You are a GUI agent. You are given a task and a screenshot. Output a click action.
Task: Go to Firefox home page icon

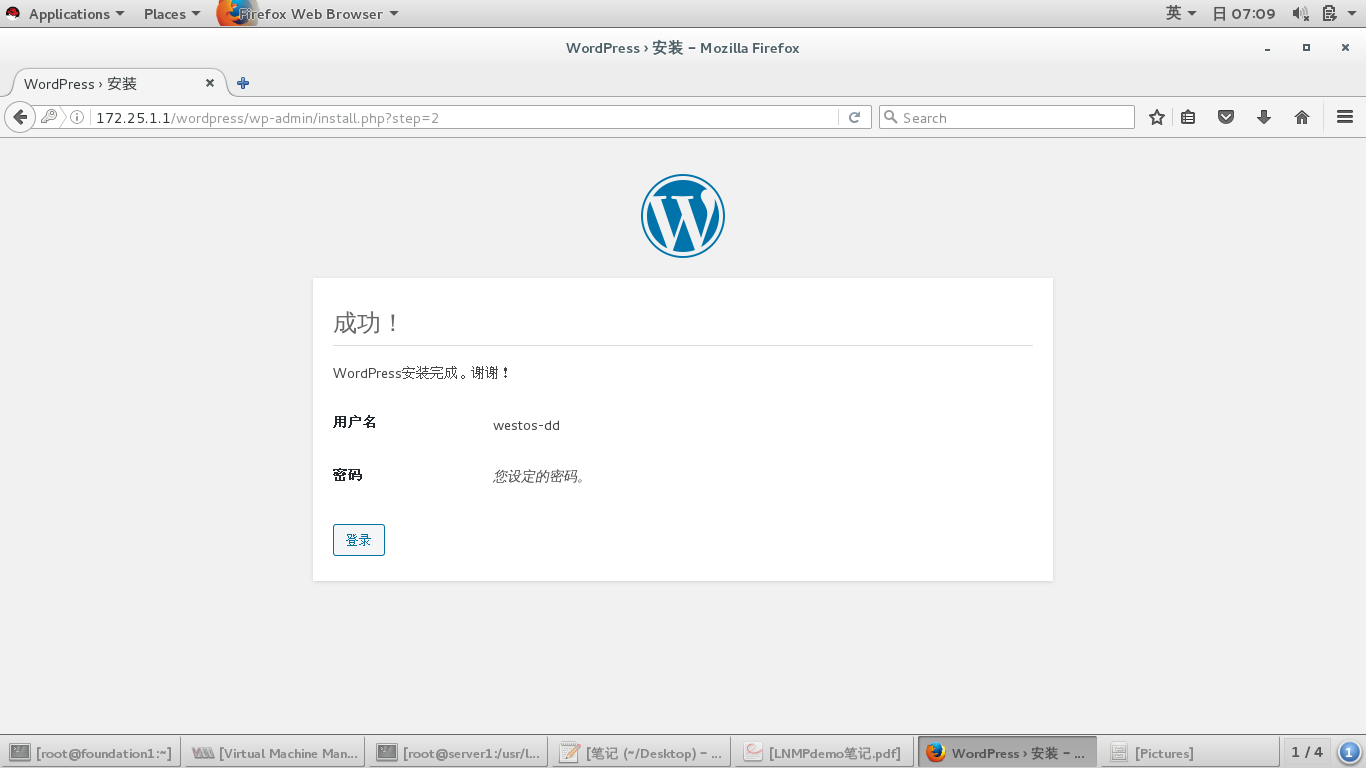(1302, 117)
